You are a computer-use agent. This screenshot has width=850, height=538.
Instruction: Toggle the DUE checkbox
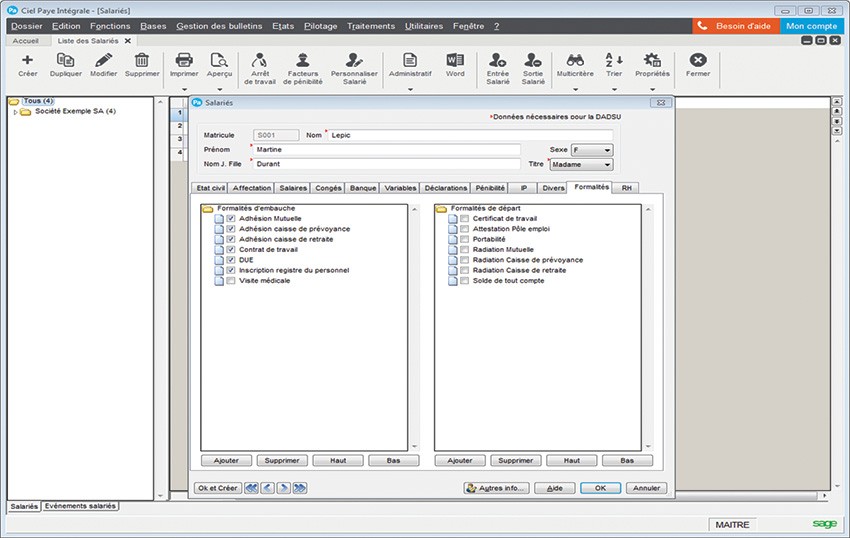(231, 260)
